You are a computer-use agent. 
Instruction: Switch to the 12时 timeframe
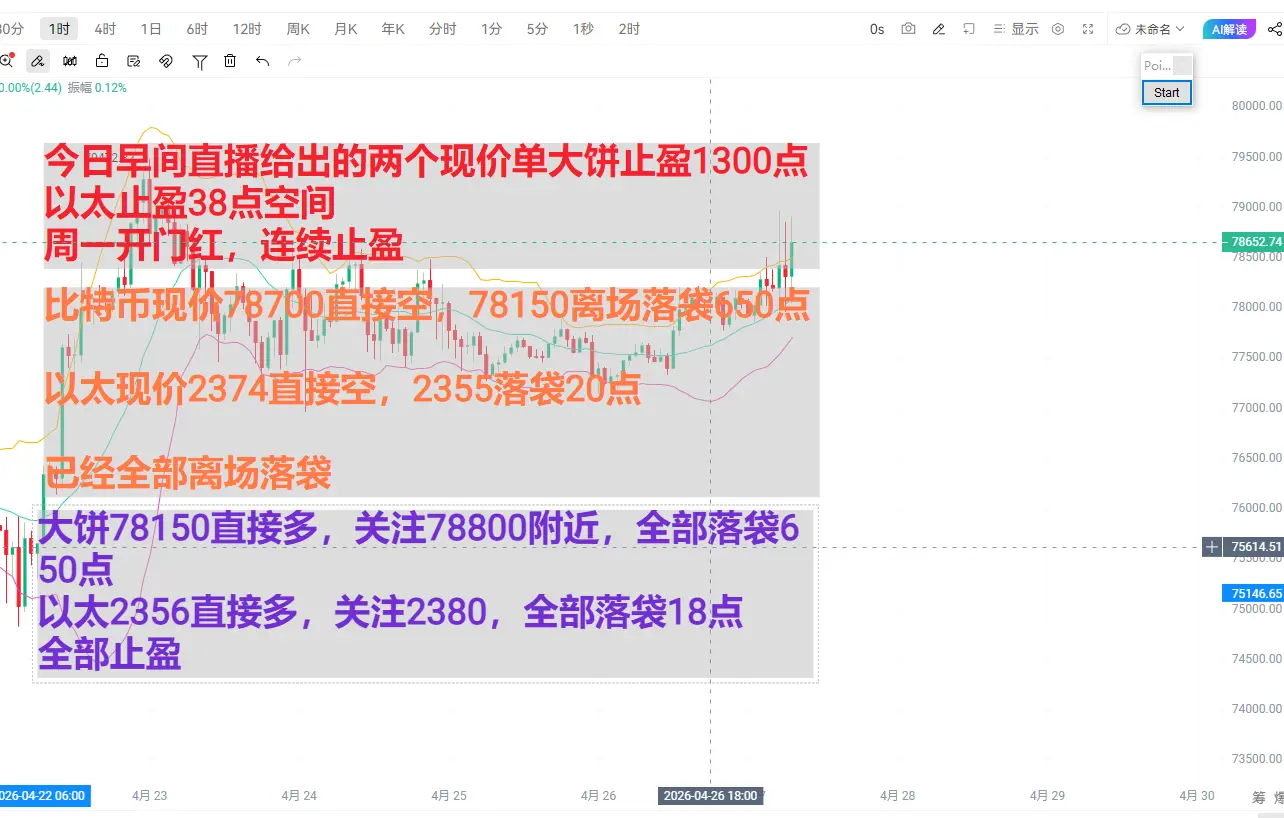point(247,29)
